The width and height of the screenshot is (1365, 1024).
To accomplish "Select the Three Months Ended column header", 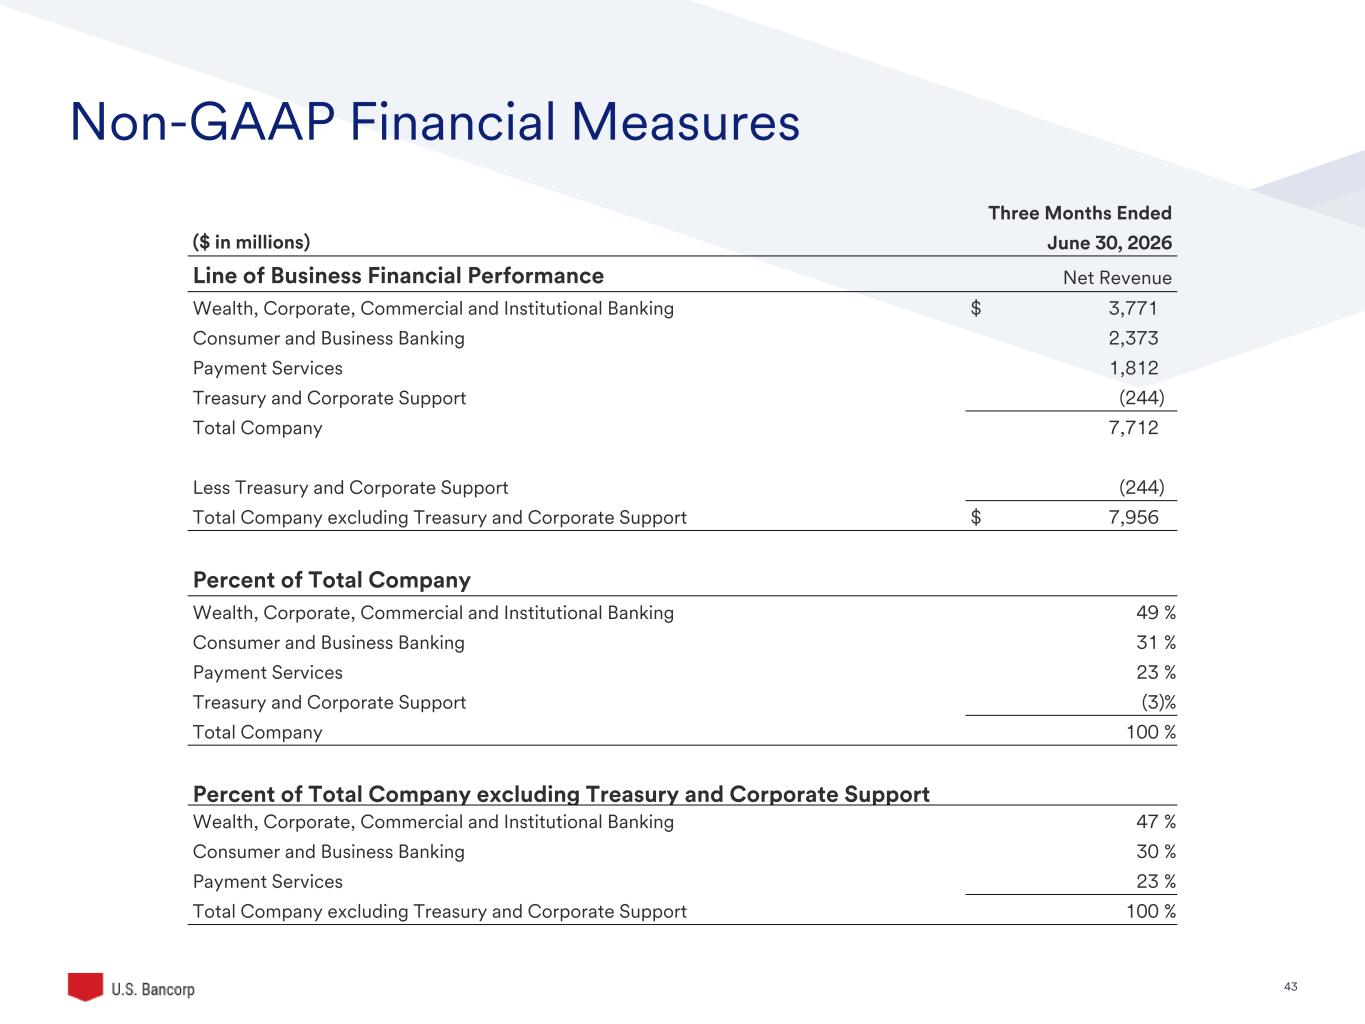I will coord(1080,213).
